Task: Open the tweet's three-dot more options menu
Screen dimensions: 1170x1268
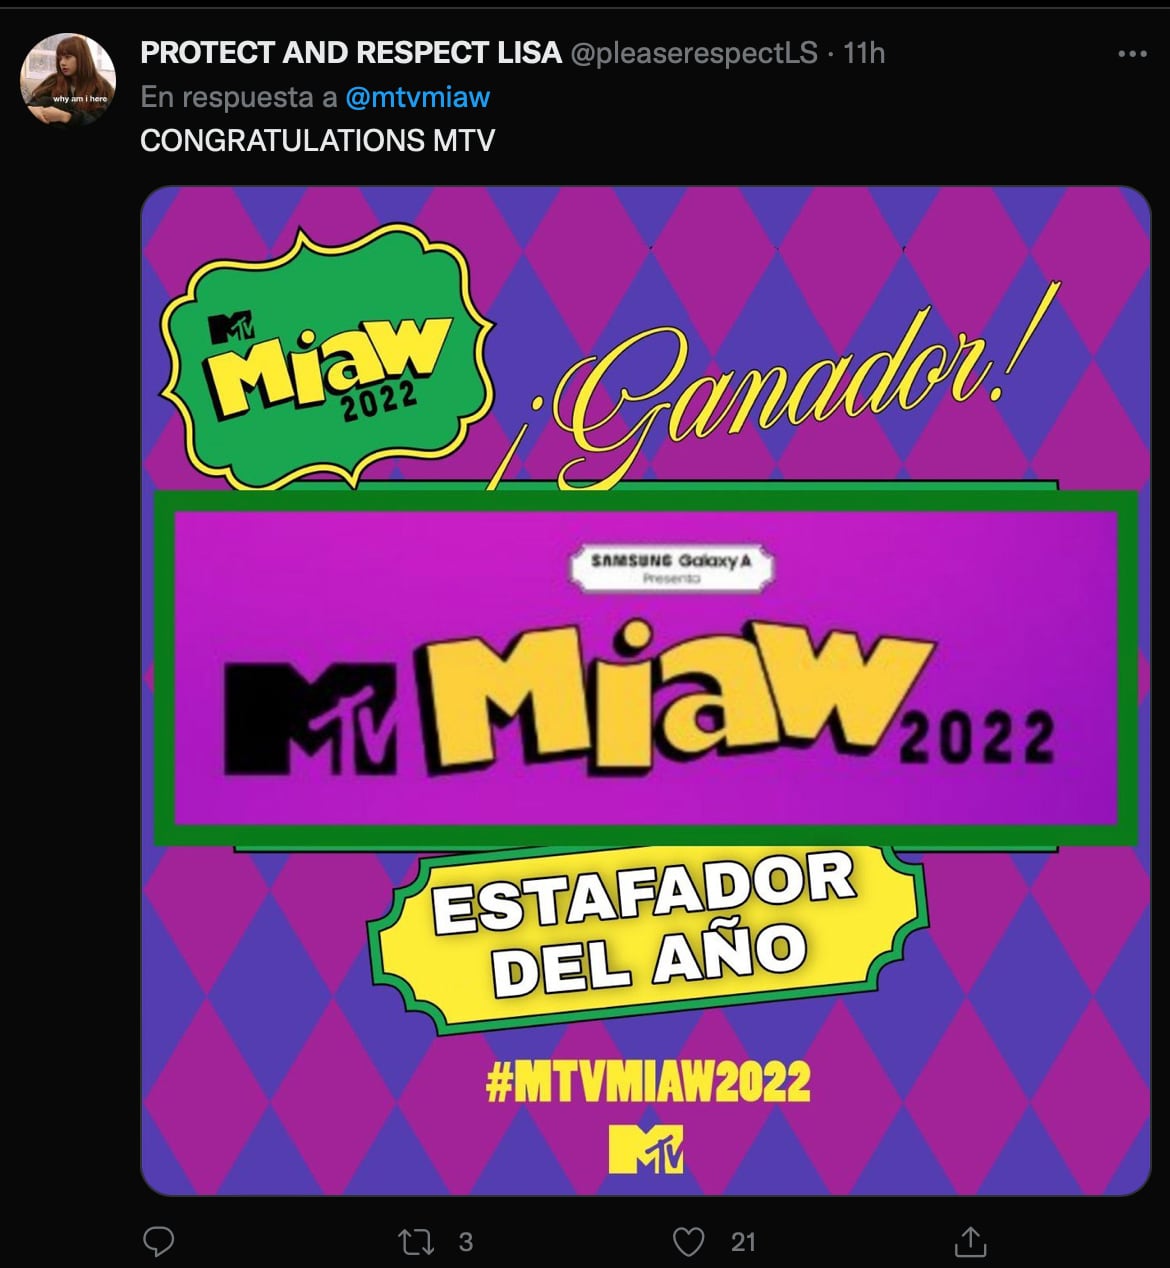Action: [1131, 54]
